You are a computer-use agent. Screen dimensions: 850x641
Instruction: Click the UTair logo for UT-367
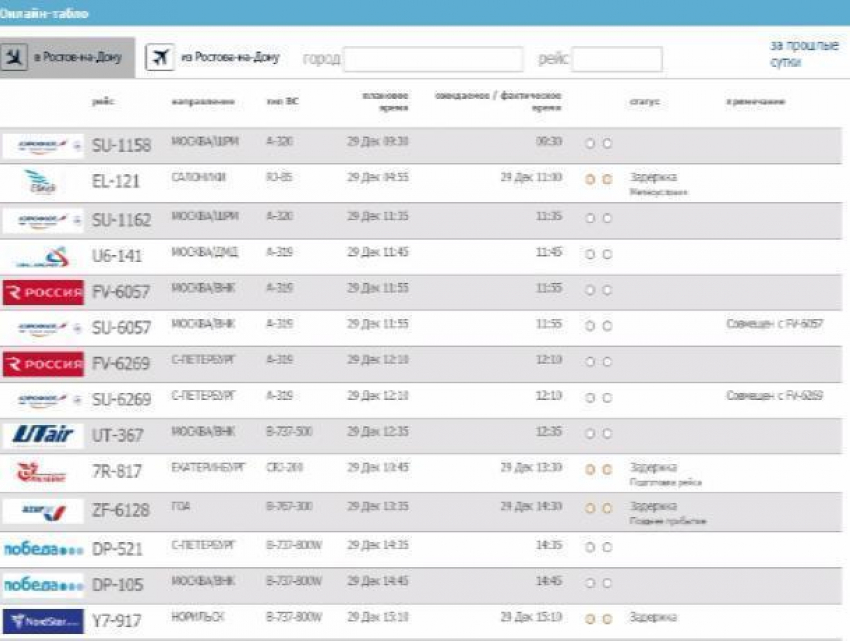tap(43, 435)
